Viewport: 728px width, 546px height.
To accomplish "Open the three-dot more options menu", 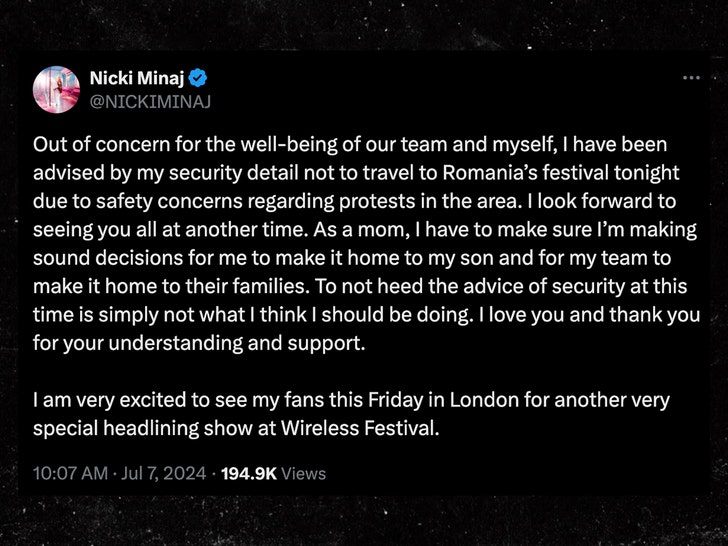I will (691, 77).
